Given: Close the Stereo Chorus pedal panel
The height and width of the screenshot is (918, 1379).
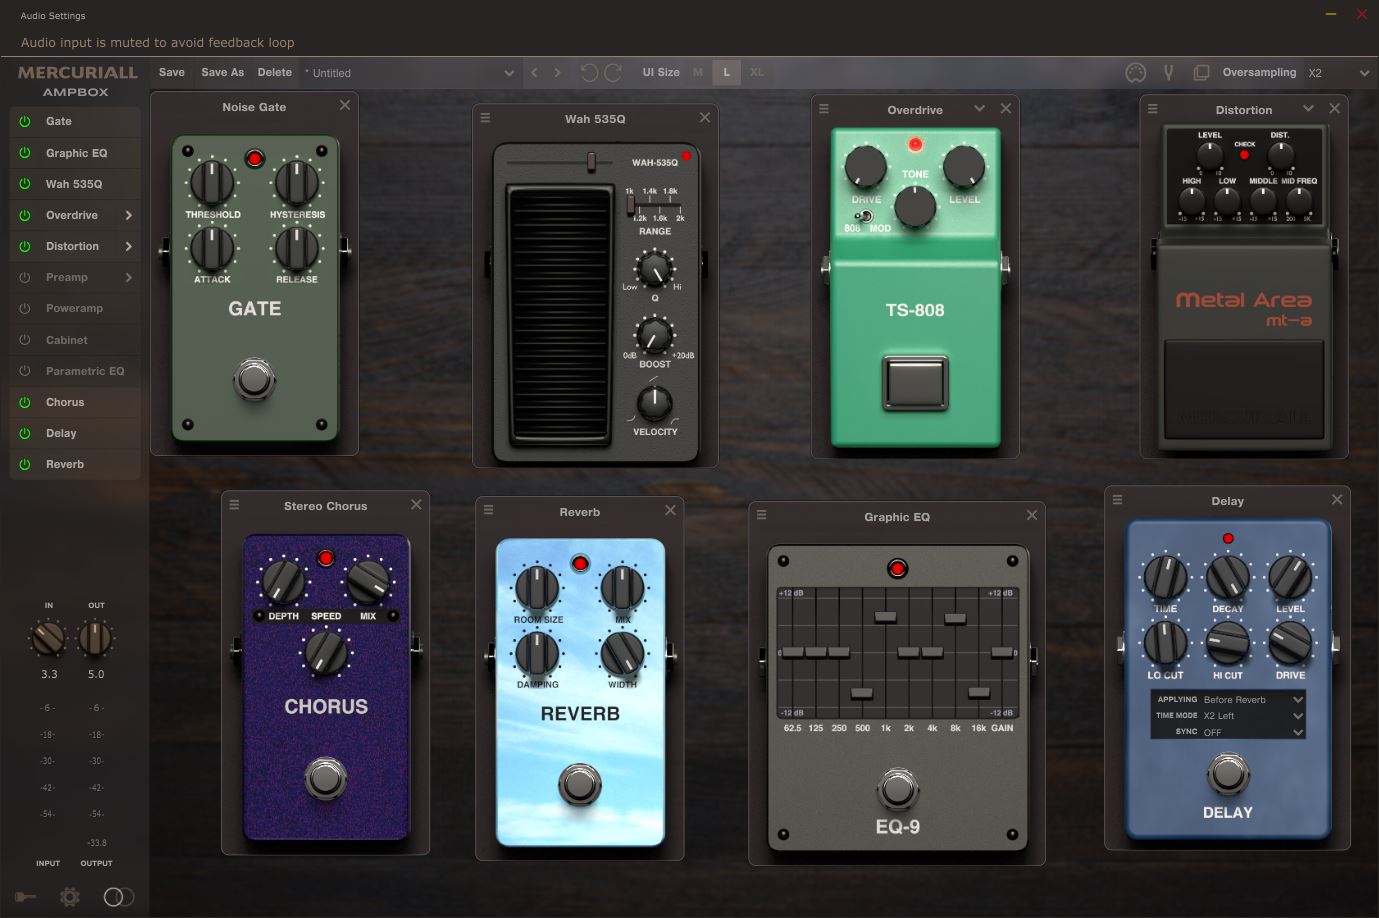Looking at the screenshot, I should 416,504.
